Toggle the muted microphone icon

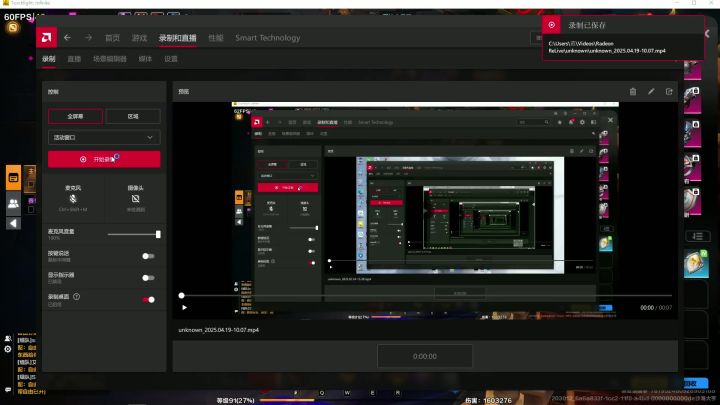pyautogui.click(x=73, y=199)
